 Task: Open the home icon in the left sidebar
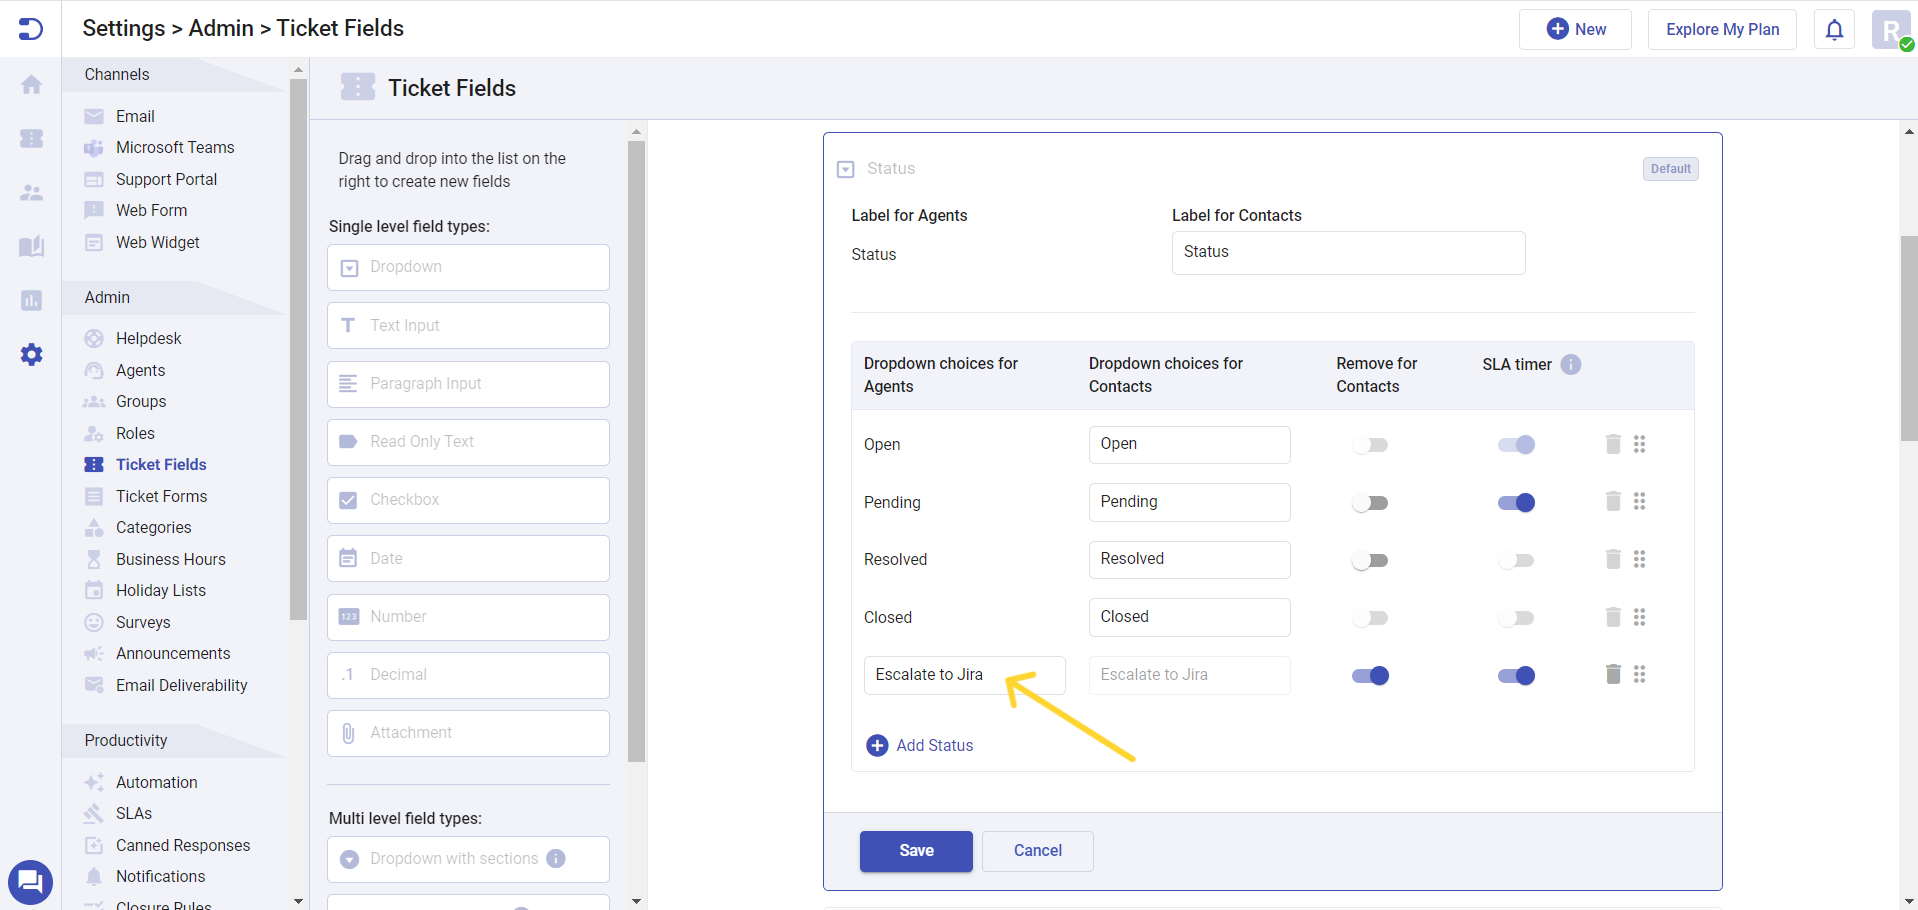pos(31,85)
